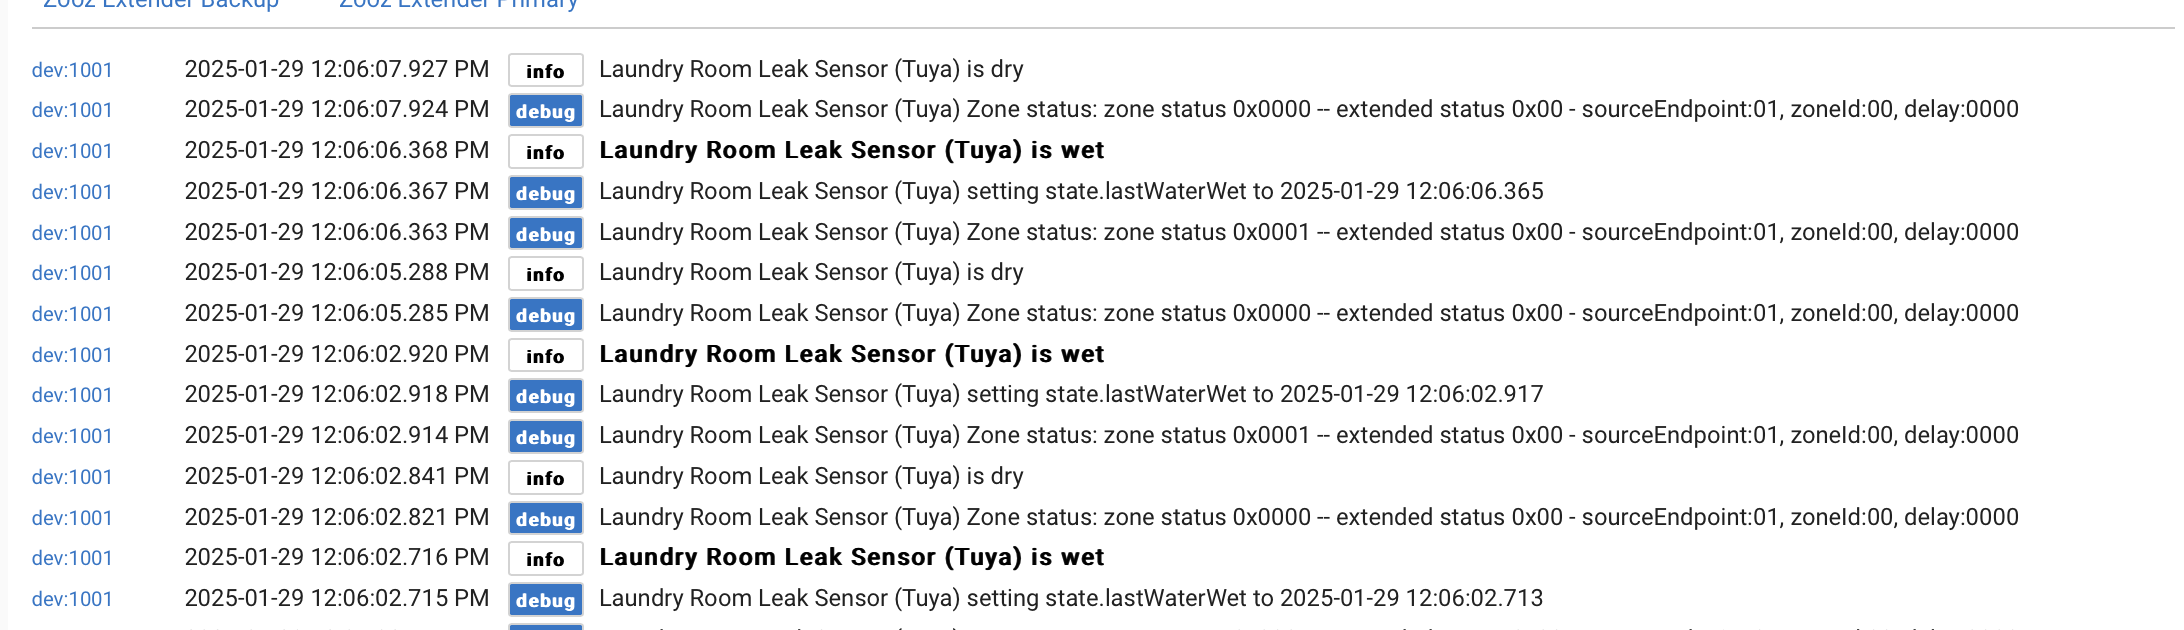Select info badge at 12:06:06.368 PM
This screenshot has width=2184, height=630.
(x=545, y=152)
